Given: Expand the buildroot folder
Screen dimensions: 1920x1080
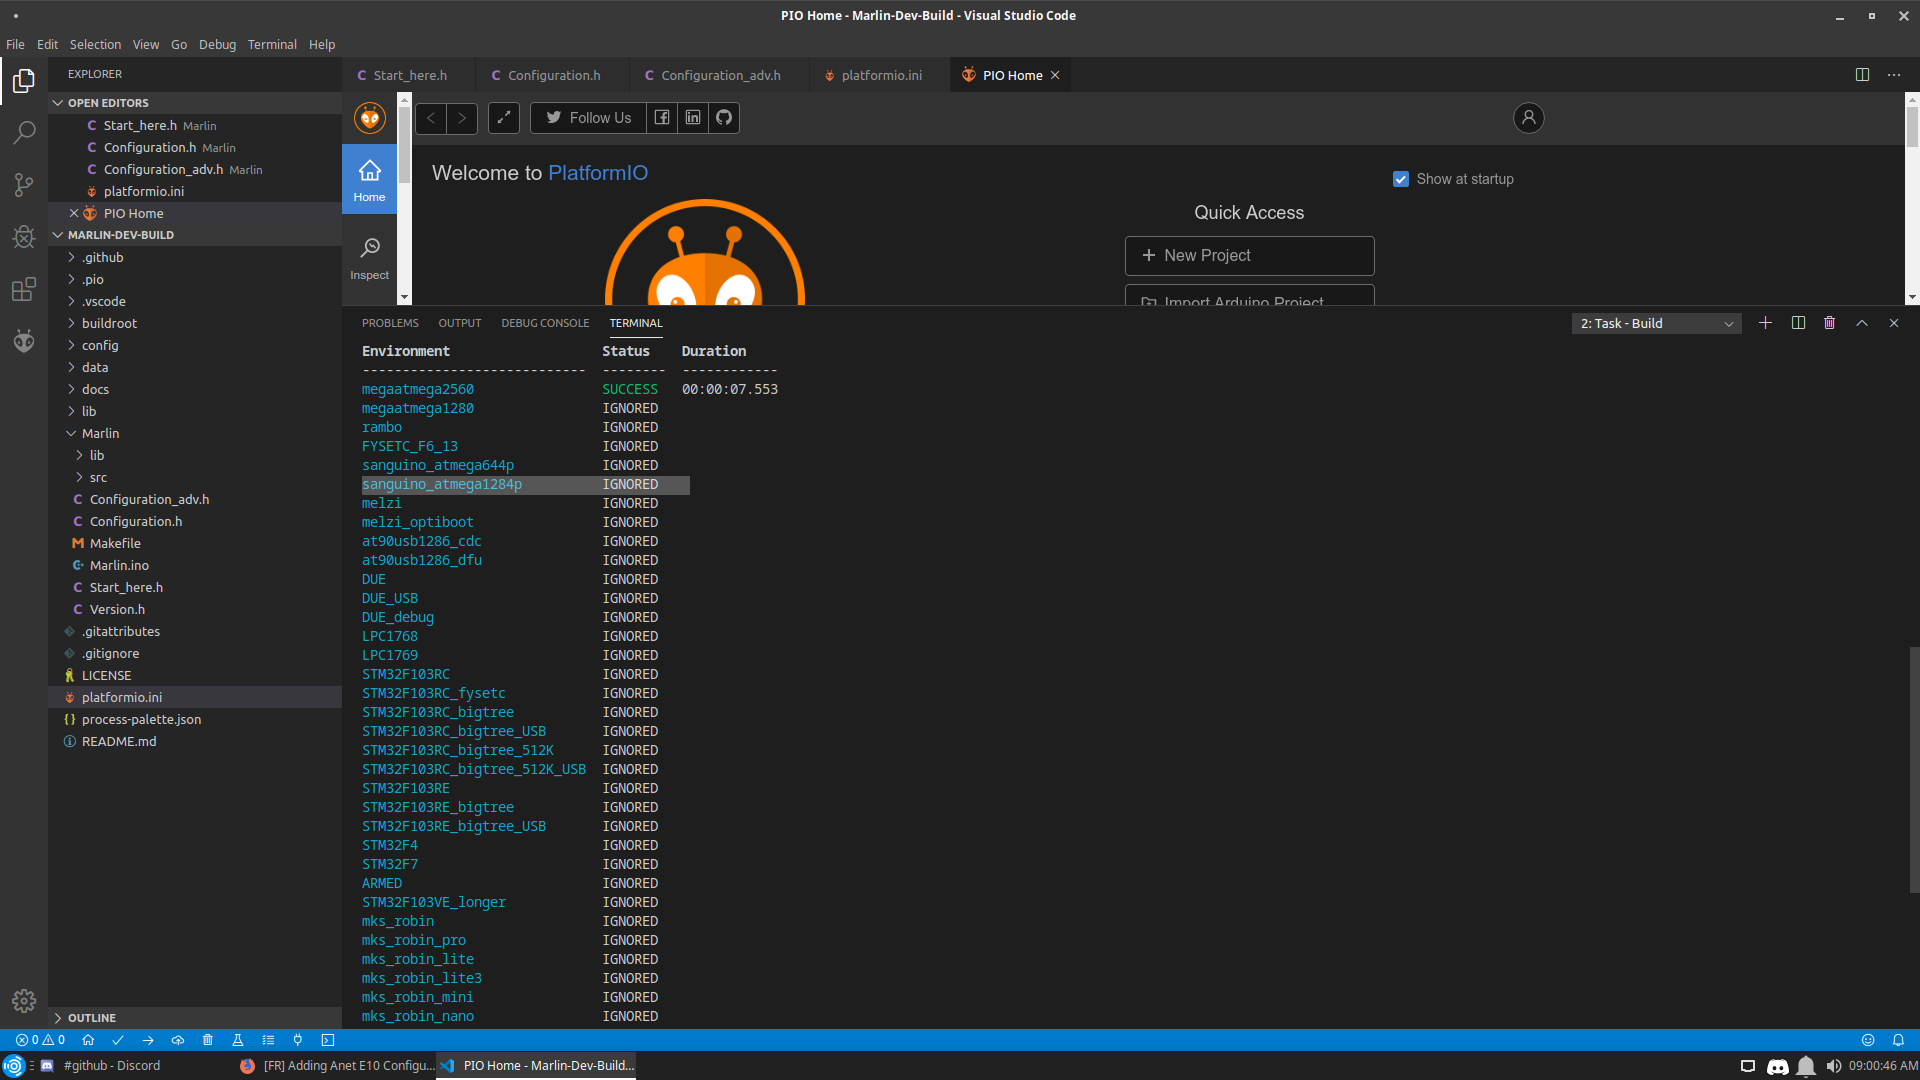Looking at the screenshot, I should 109,323.
